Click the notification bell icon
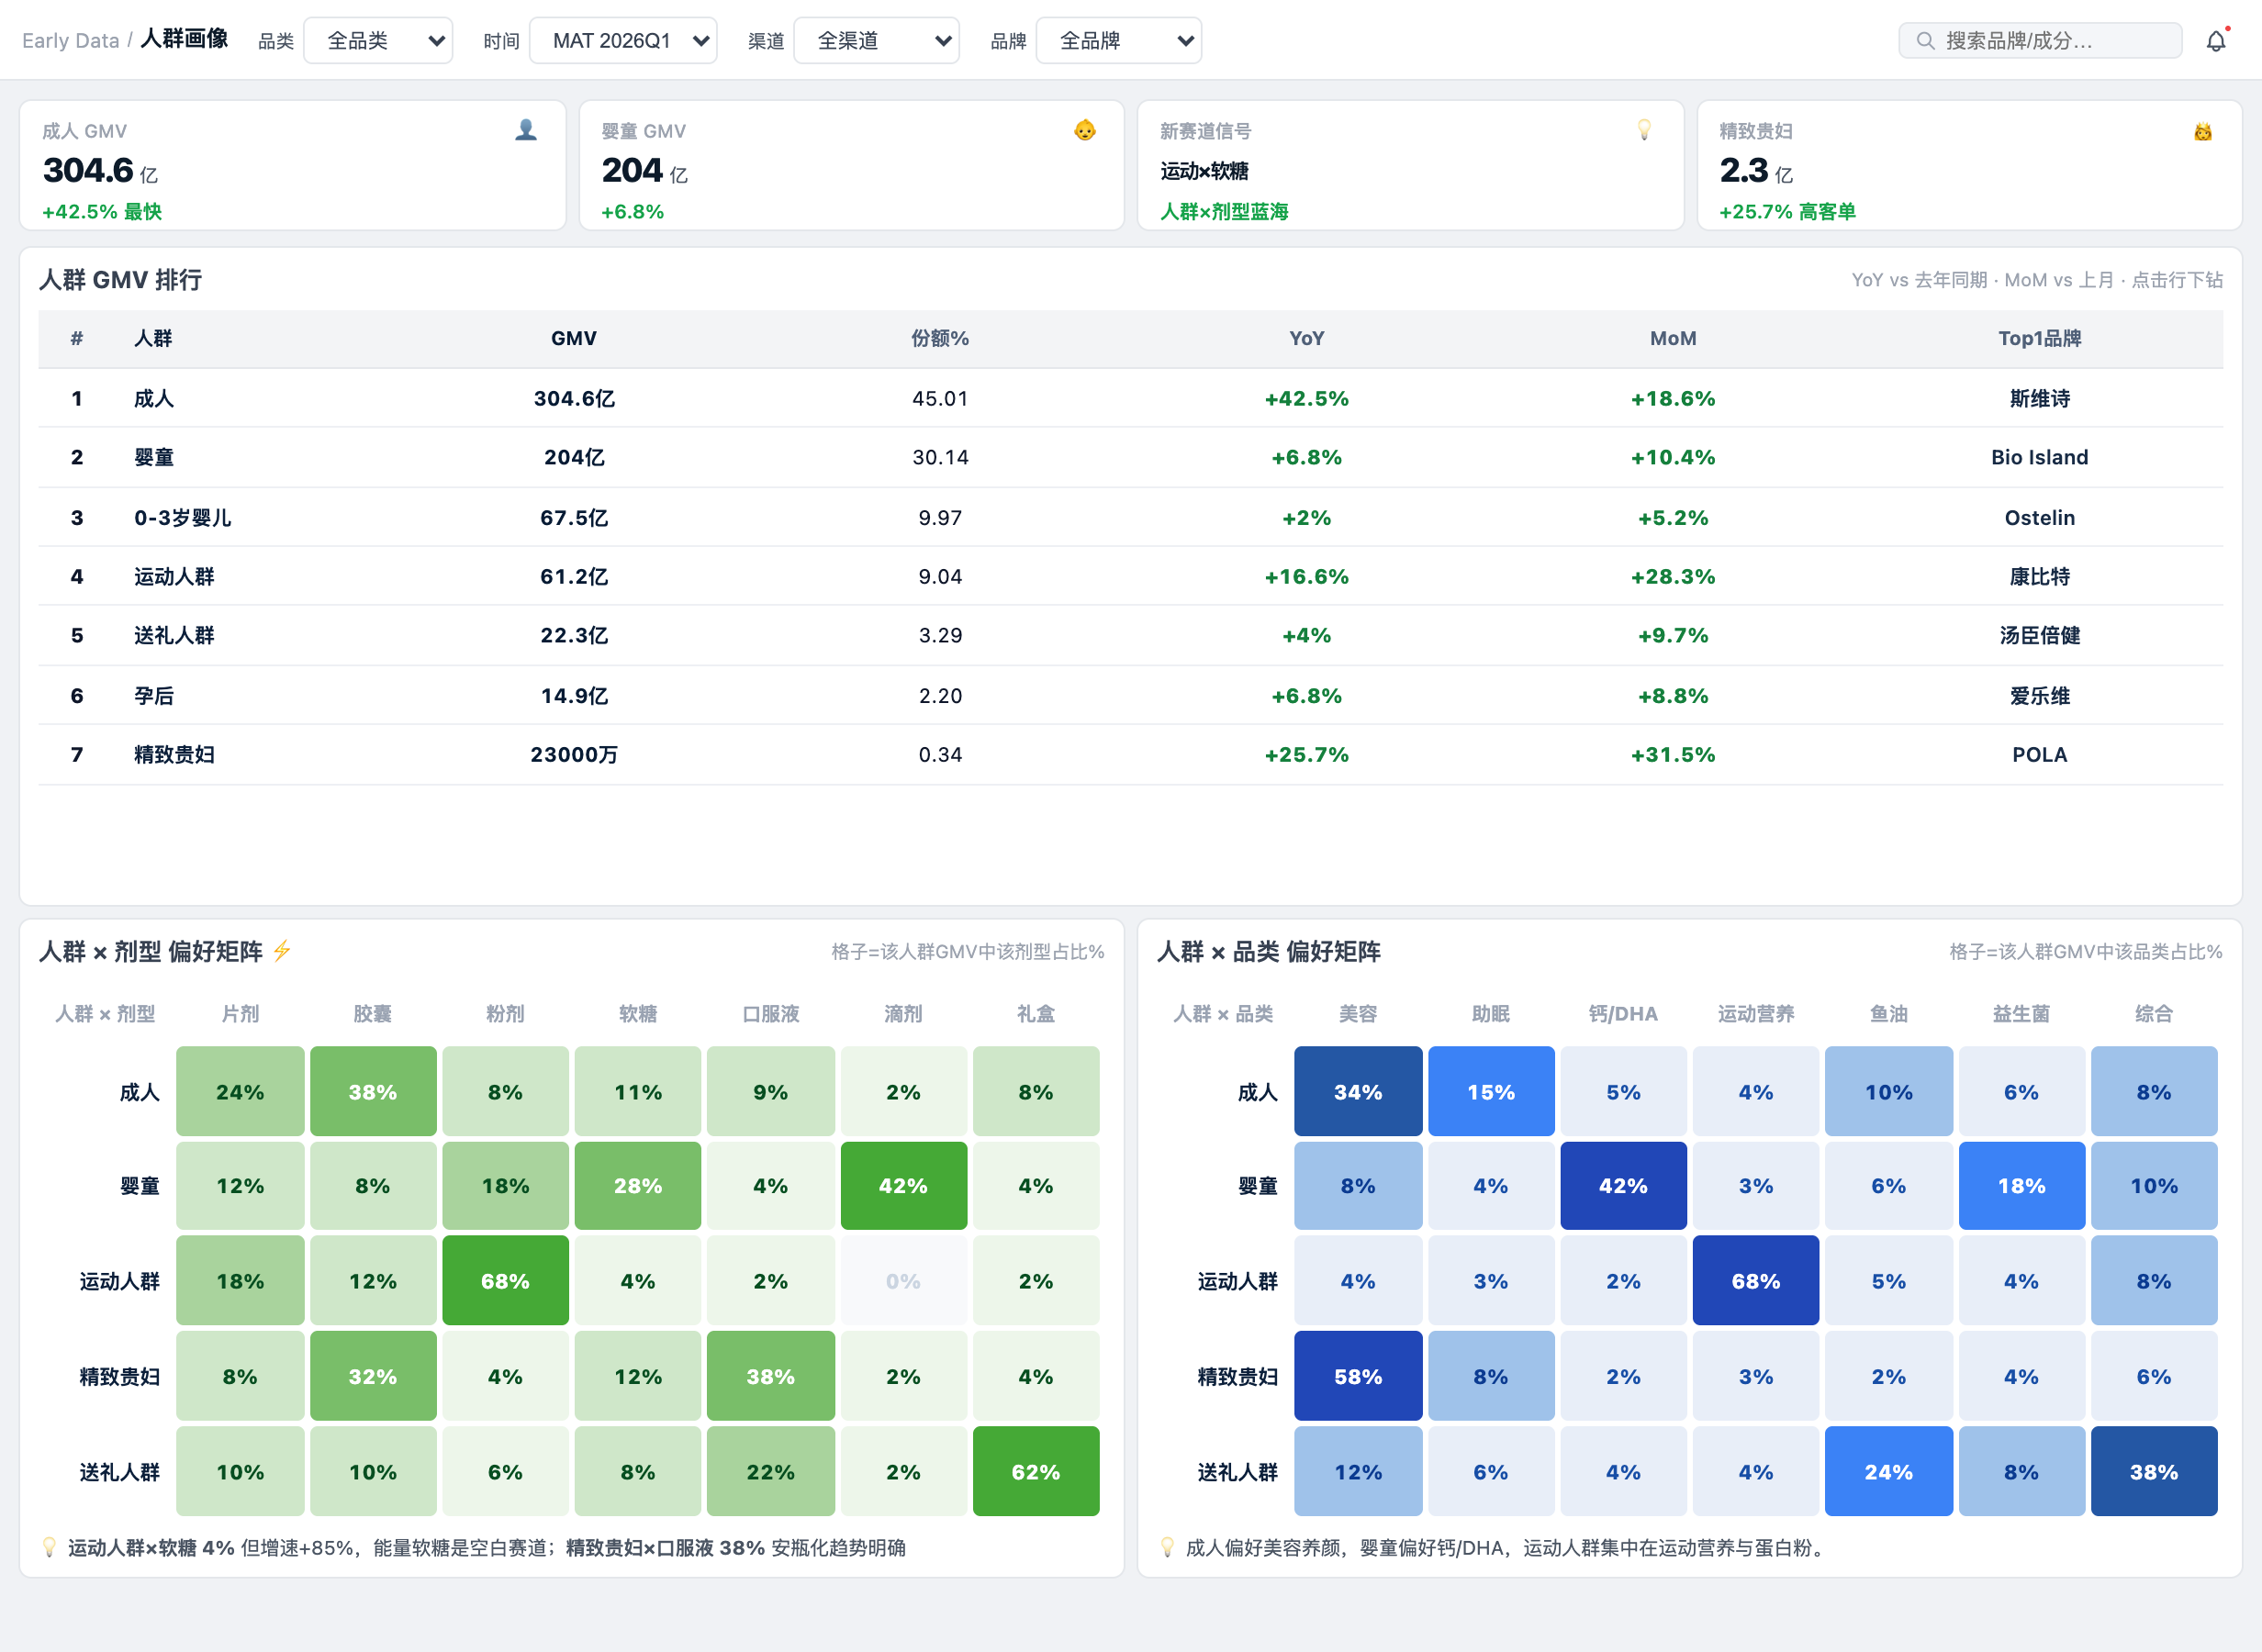The height and width of the screenshot is (1652, 2262). [x=2216, y=41]
